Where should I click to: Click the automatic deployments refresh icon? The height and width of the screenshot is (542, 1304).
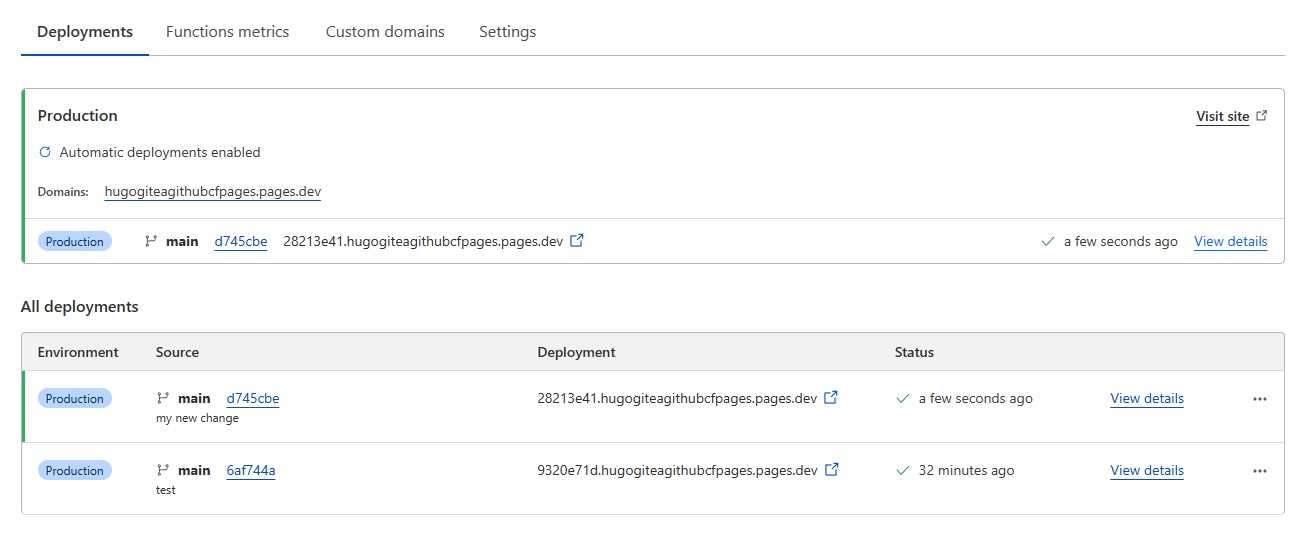click(44, 153)
